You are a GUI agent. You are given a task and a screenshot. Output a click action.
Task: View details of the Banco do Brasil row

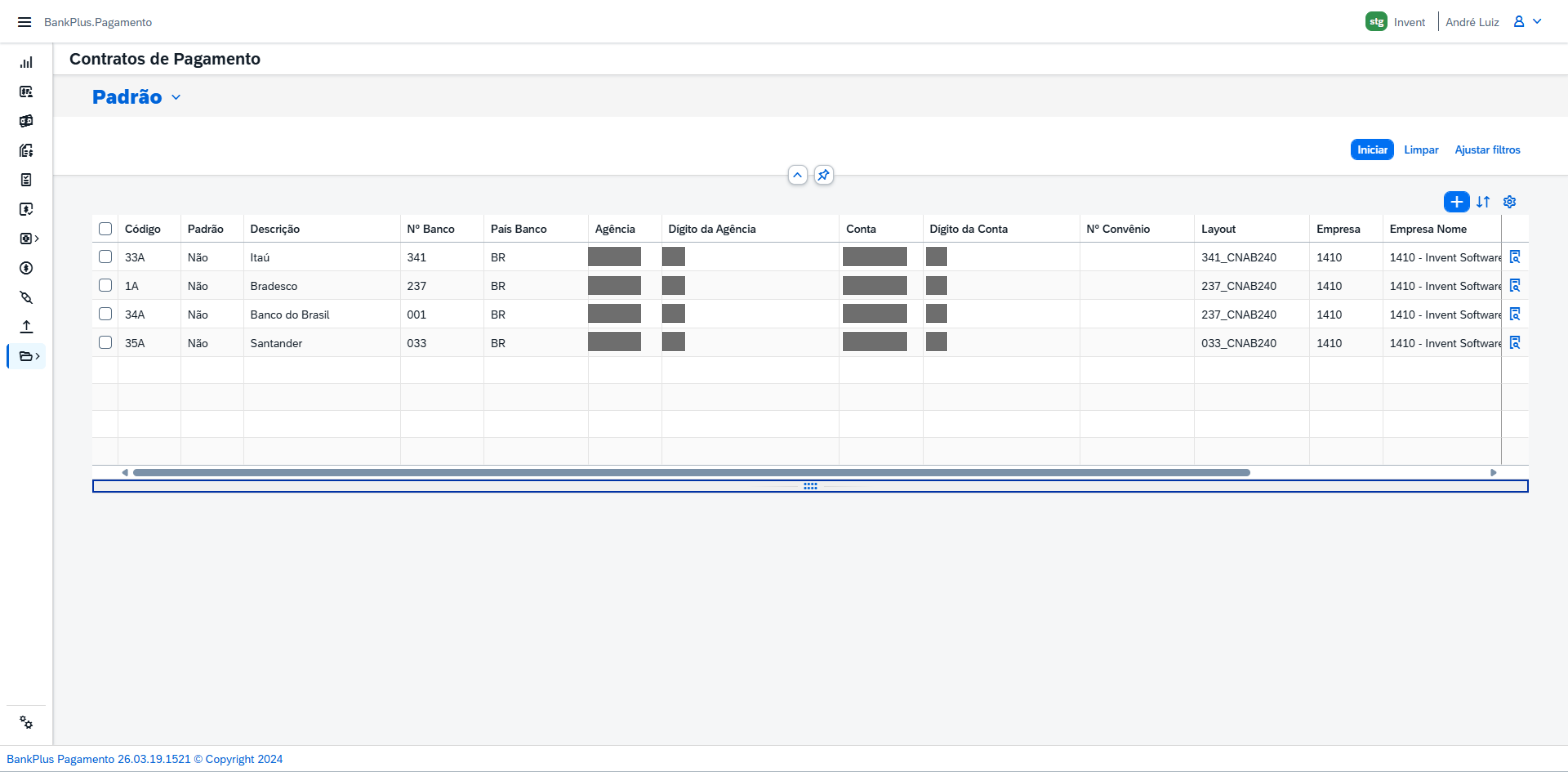click(x=1515, y=314)
